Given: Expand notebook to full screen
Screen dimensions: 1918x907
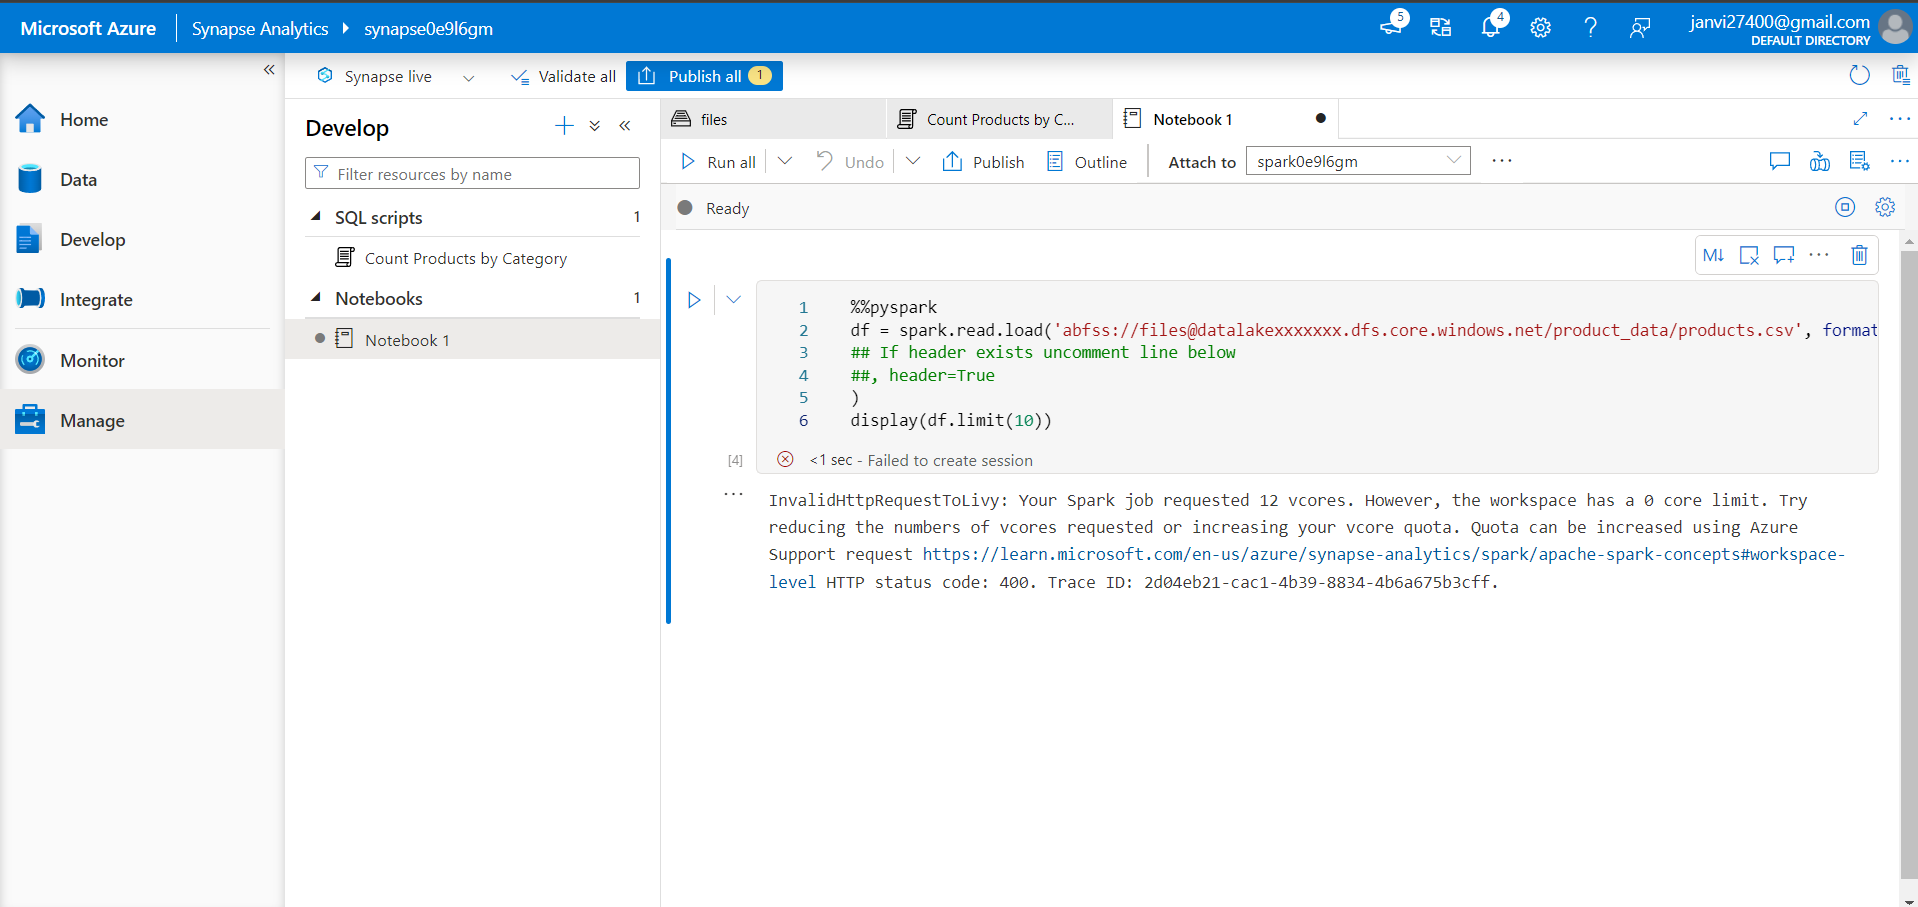Looking at the screenshot, I should pyautogui.click(x=1860, y=119).
